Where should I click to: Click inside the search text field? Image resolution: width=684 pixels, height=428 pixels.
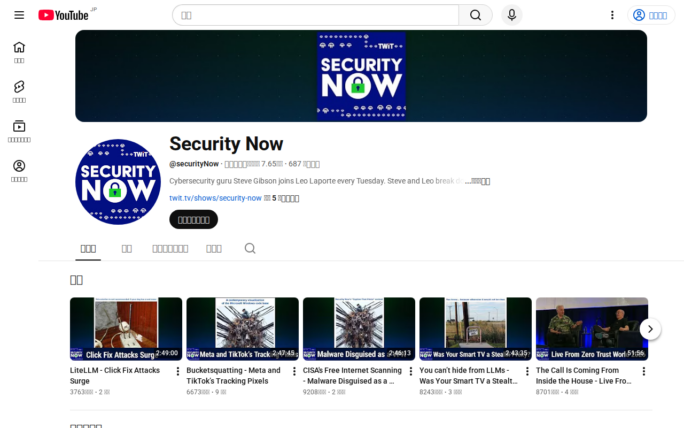coord(315,15)
